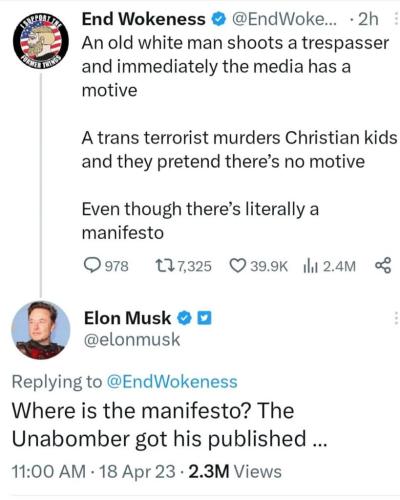Open three-dot menu on End Wokeness tweet
400x500 pixels.
coord(396,19)
